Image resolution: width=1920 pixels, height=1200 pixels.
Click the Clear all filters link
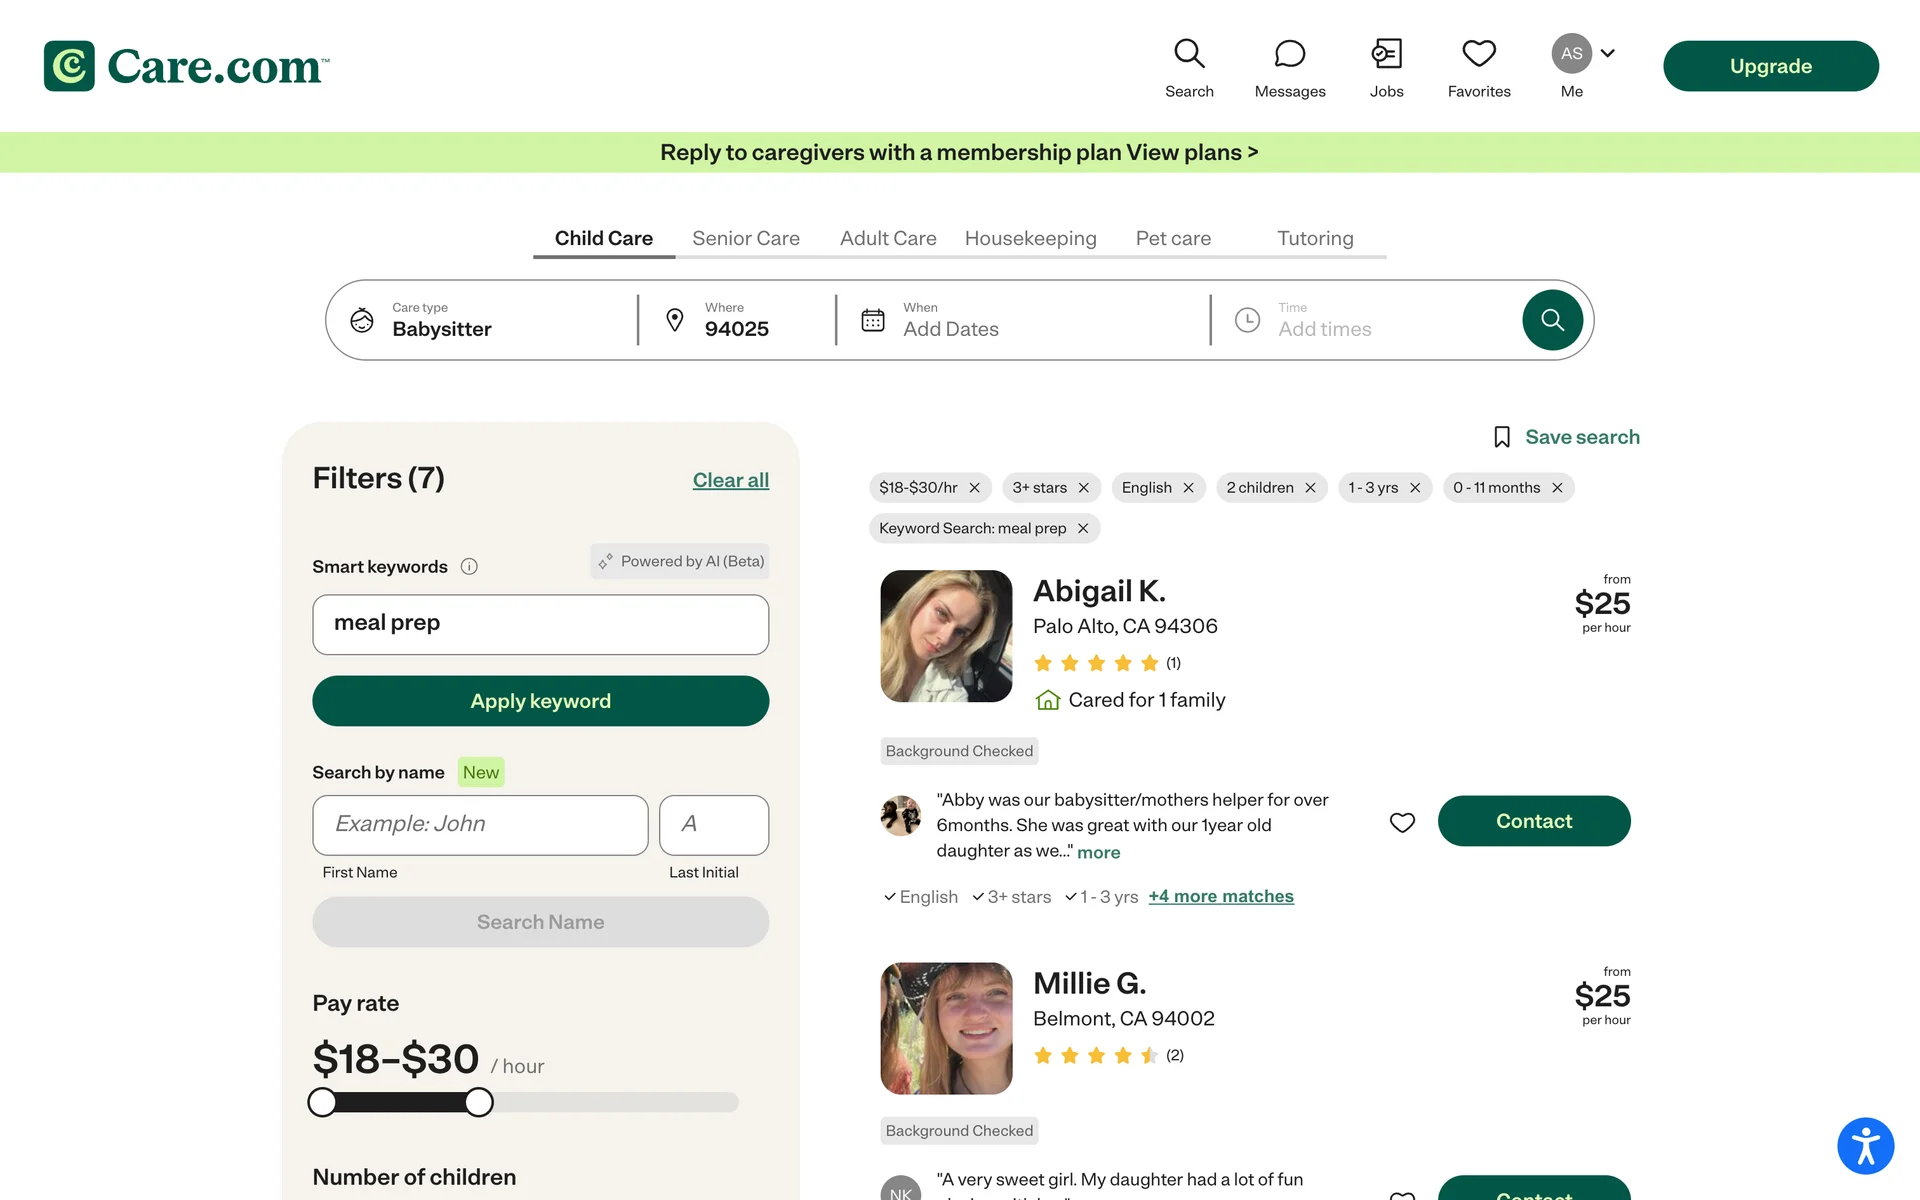[x=730, y=480]
